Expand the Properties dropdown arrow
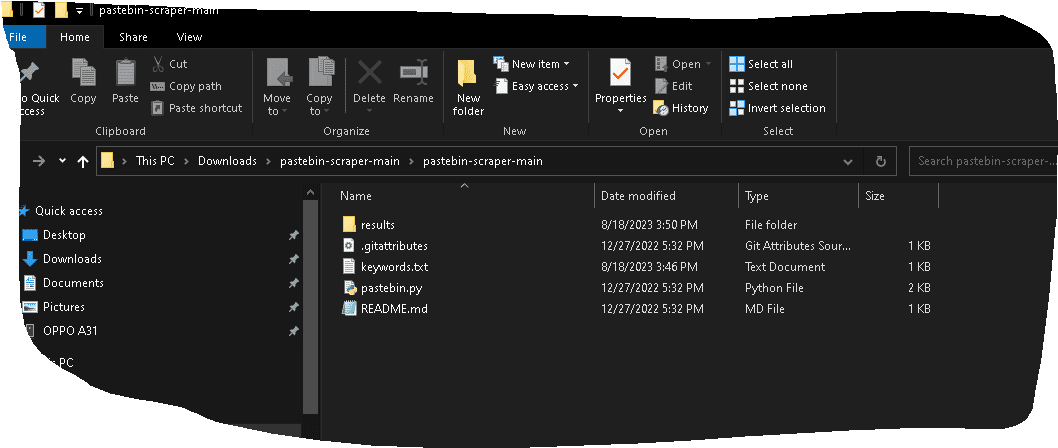 point(620,111)
